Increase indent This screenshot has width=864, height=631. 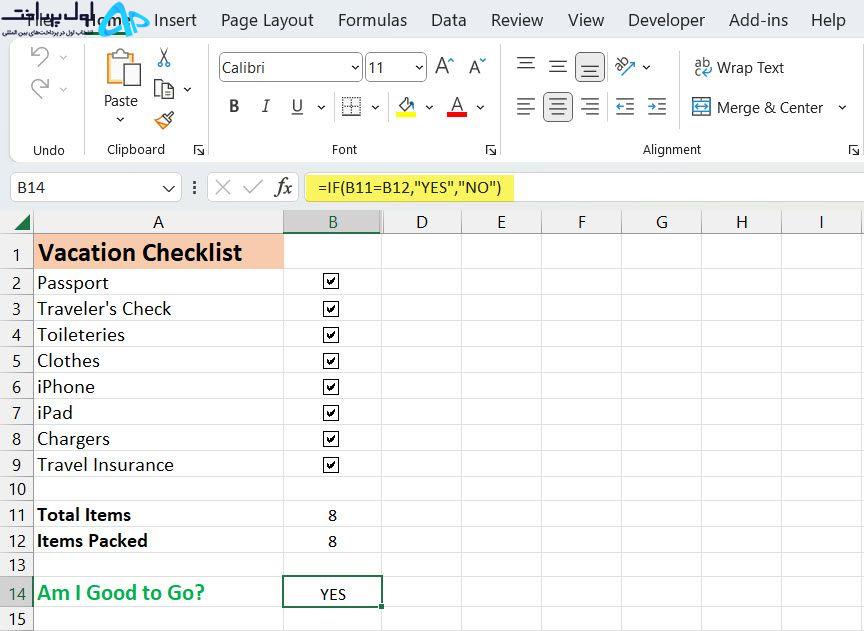click(657, 106)
